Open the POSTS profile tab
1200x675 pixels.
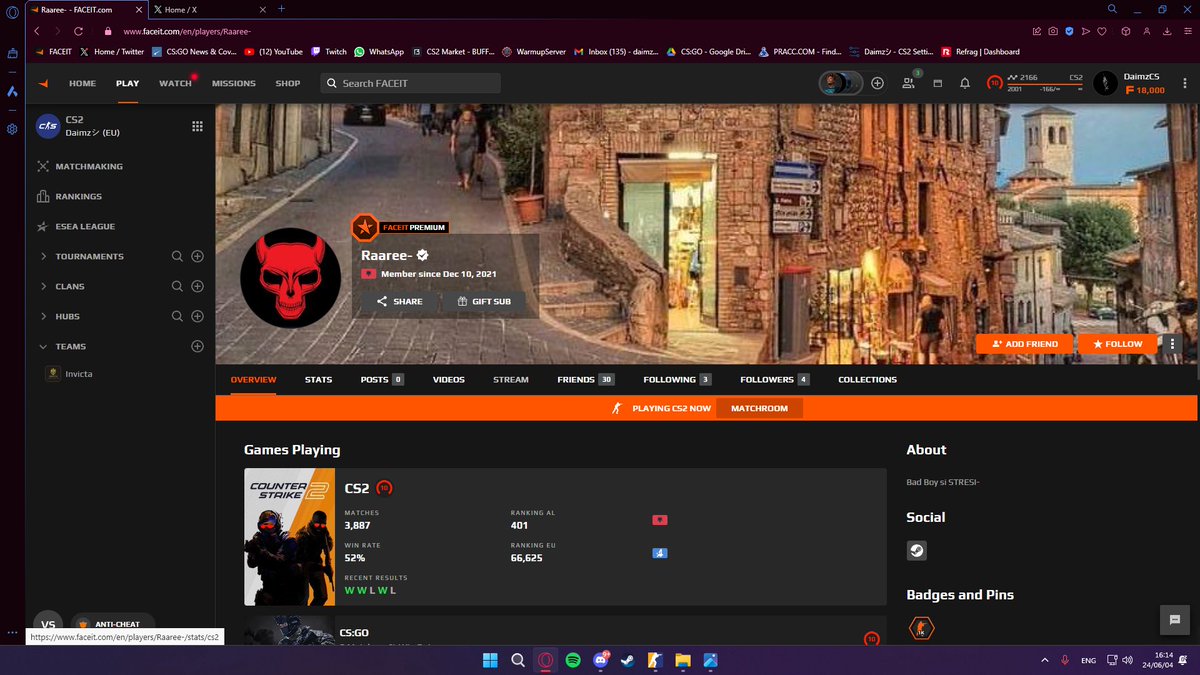click(382, 379)
